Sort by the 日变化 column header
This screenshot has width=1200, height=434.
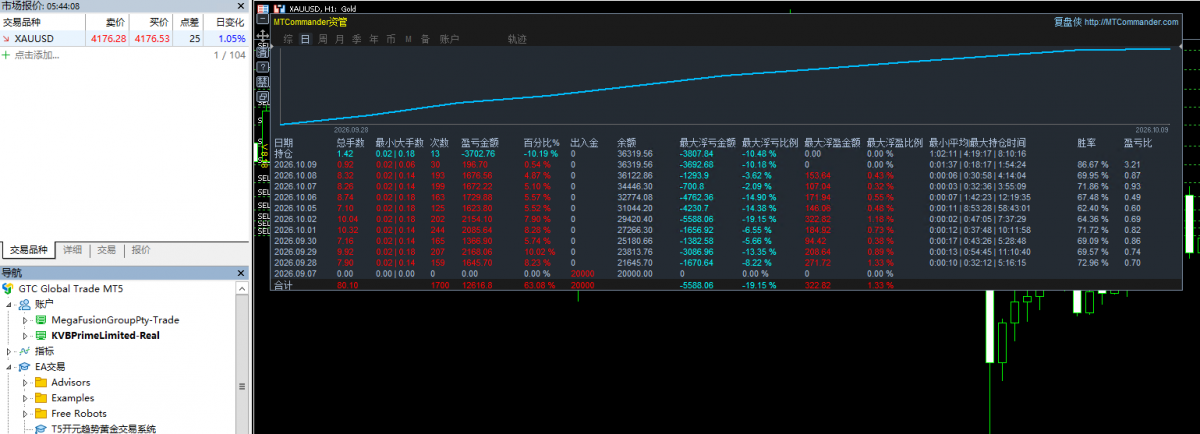(x=226, y=21)
